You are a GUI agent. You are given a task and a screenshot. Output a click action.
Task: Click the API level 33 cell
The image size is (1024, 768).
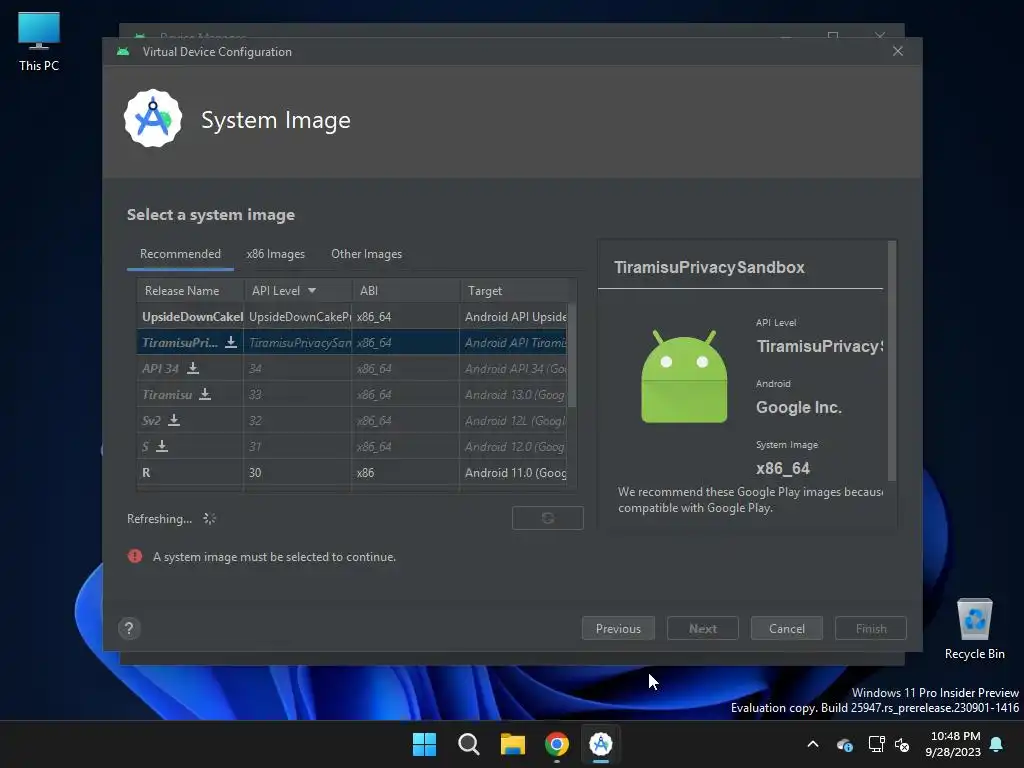[297, 394]
